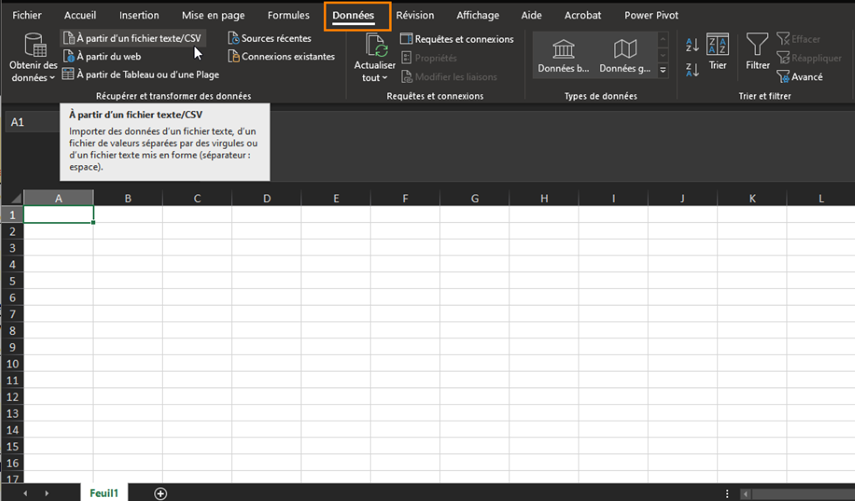Click the sheet tab bar splitter dots
Screen dimensions: 855x501
click(727, 493)
